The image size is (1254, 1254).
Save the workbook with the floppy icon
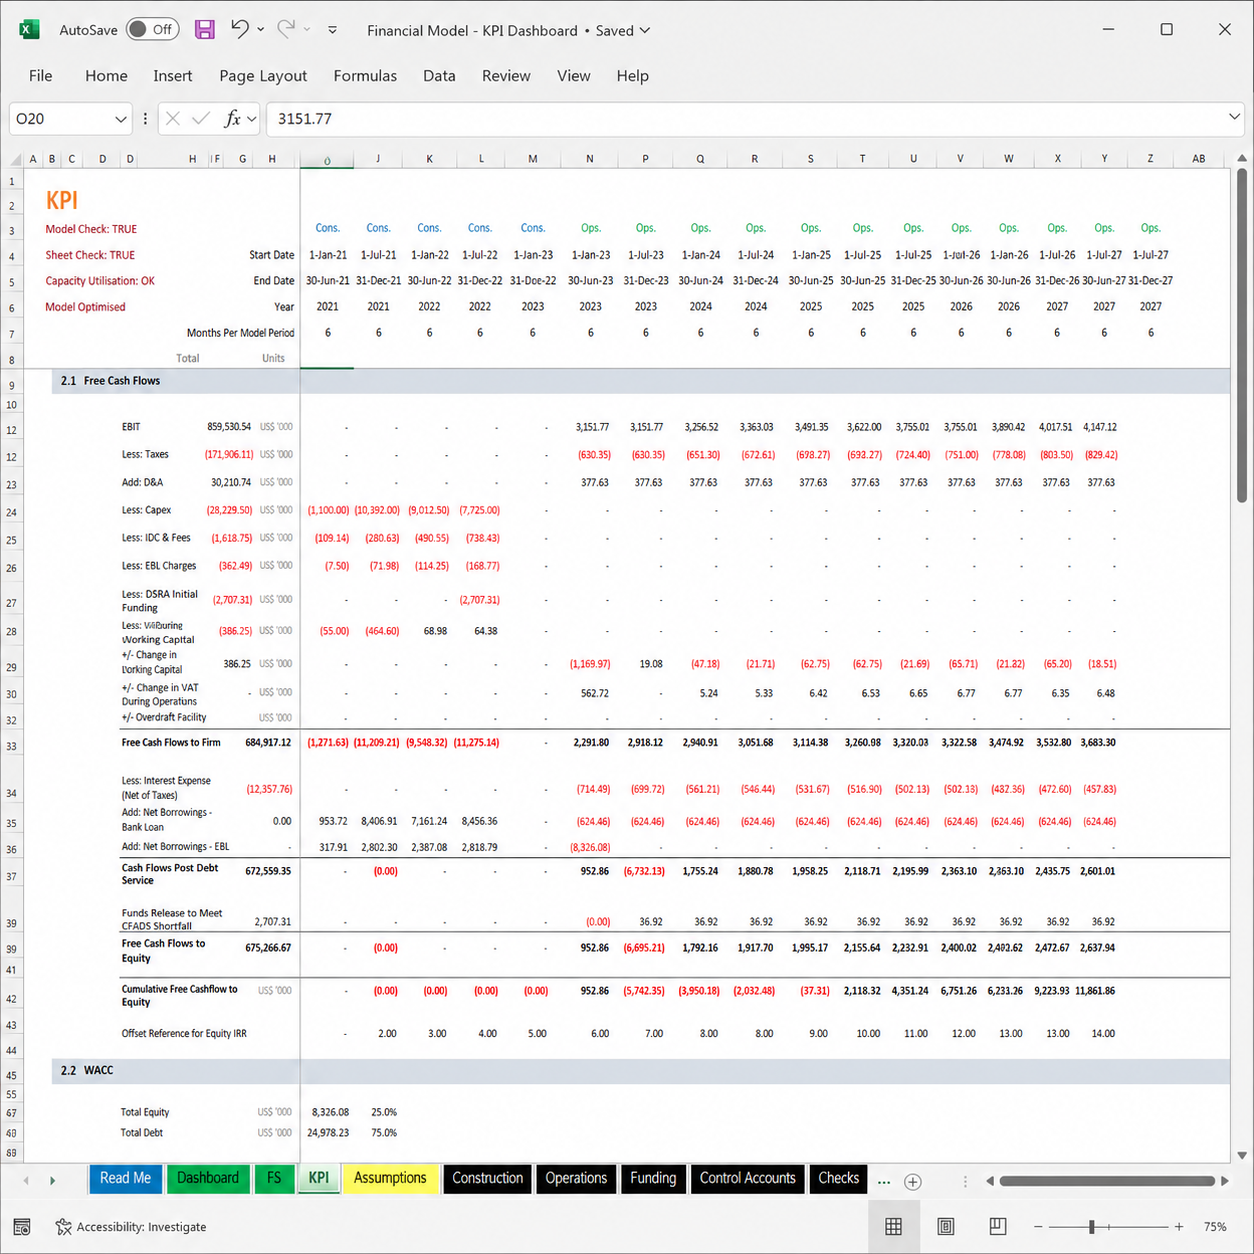tap(205, 30)
